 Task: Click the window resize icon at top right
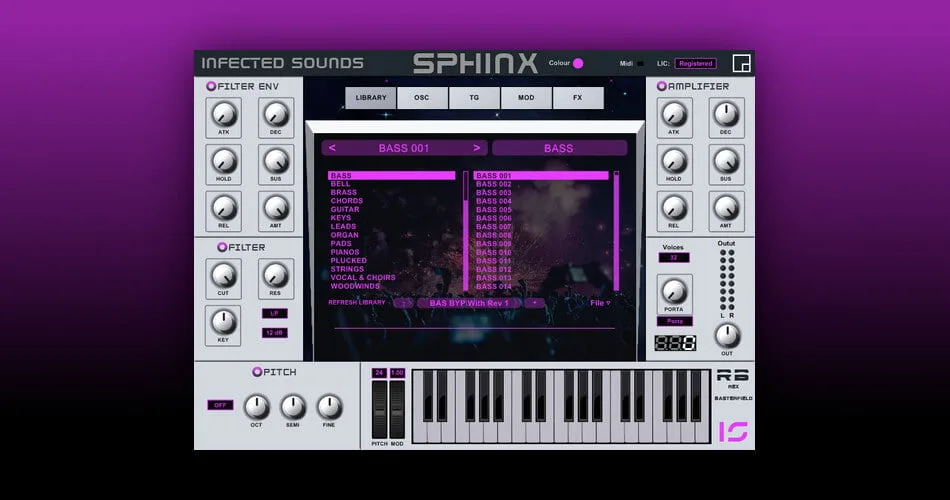point(741,63)
